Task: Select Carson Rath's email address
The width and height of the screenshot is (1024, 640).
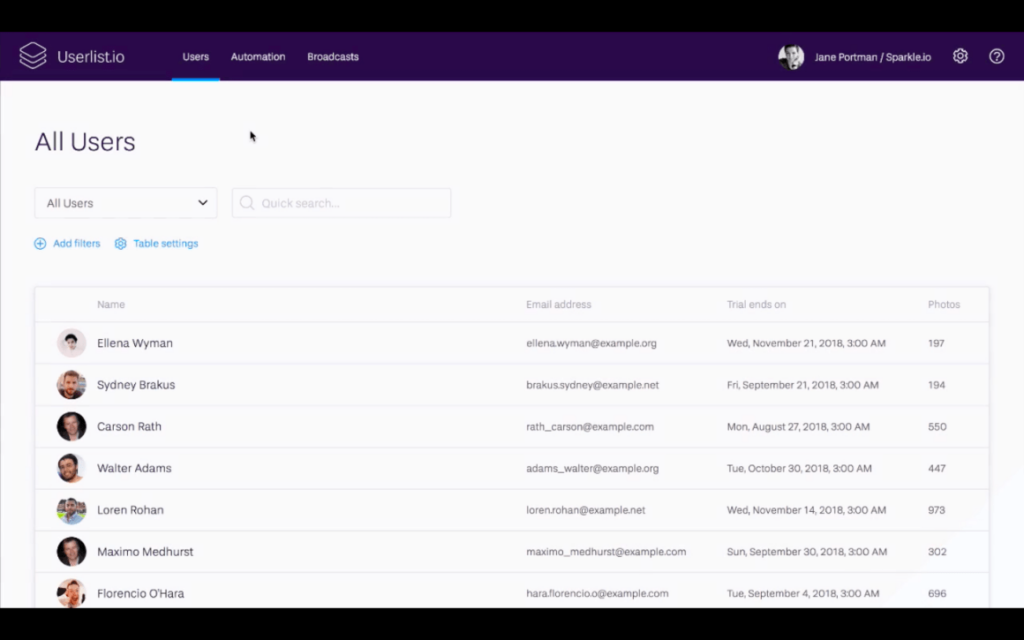Action: tap(590, 427)
